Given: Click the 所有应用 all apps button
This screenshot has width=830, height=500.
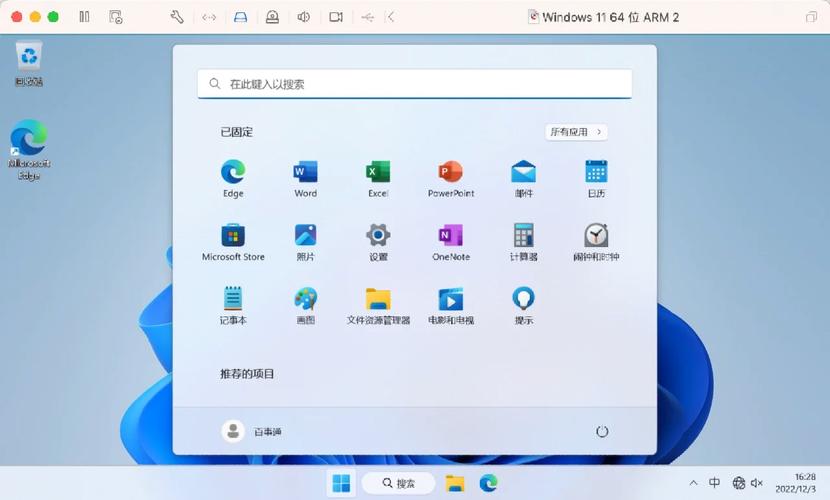Looking at the screenshot, I should coord(576,132).
